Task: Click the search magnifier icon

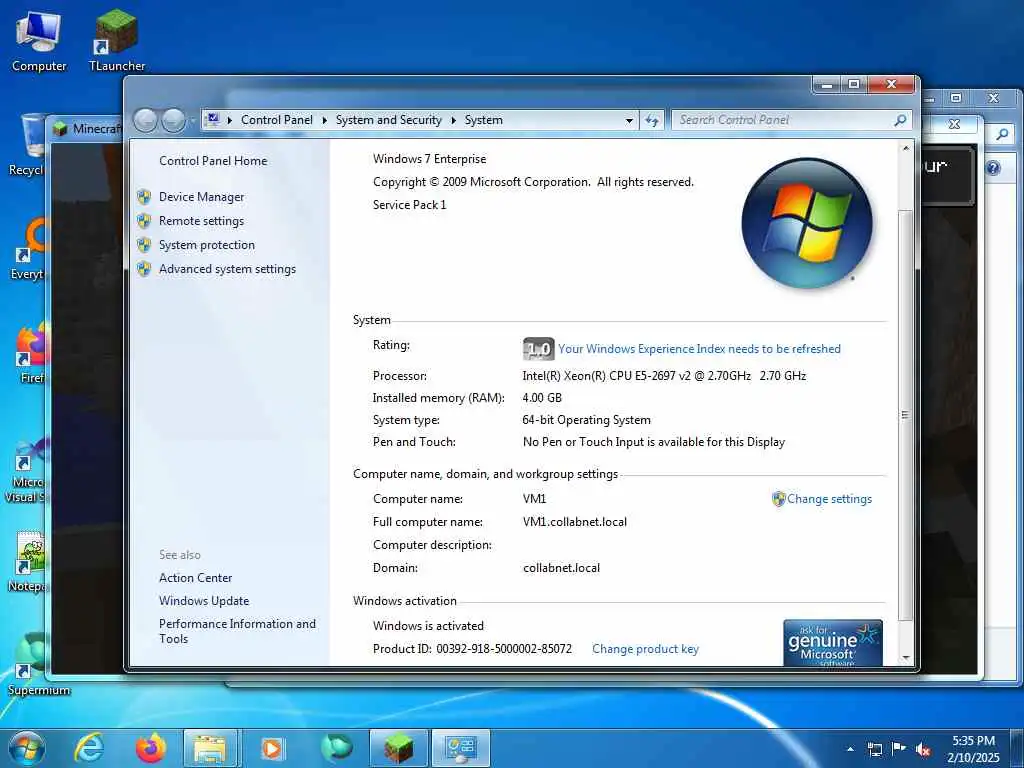Action: (901, 120)
